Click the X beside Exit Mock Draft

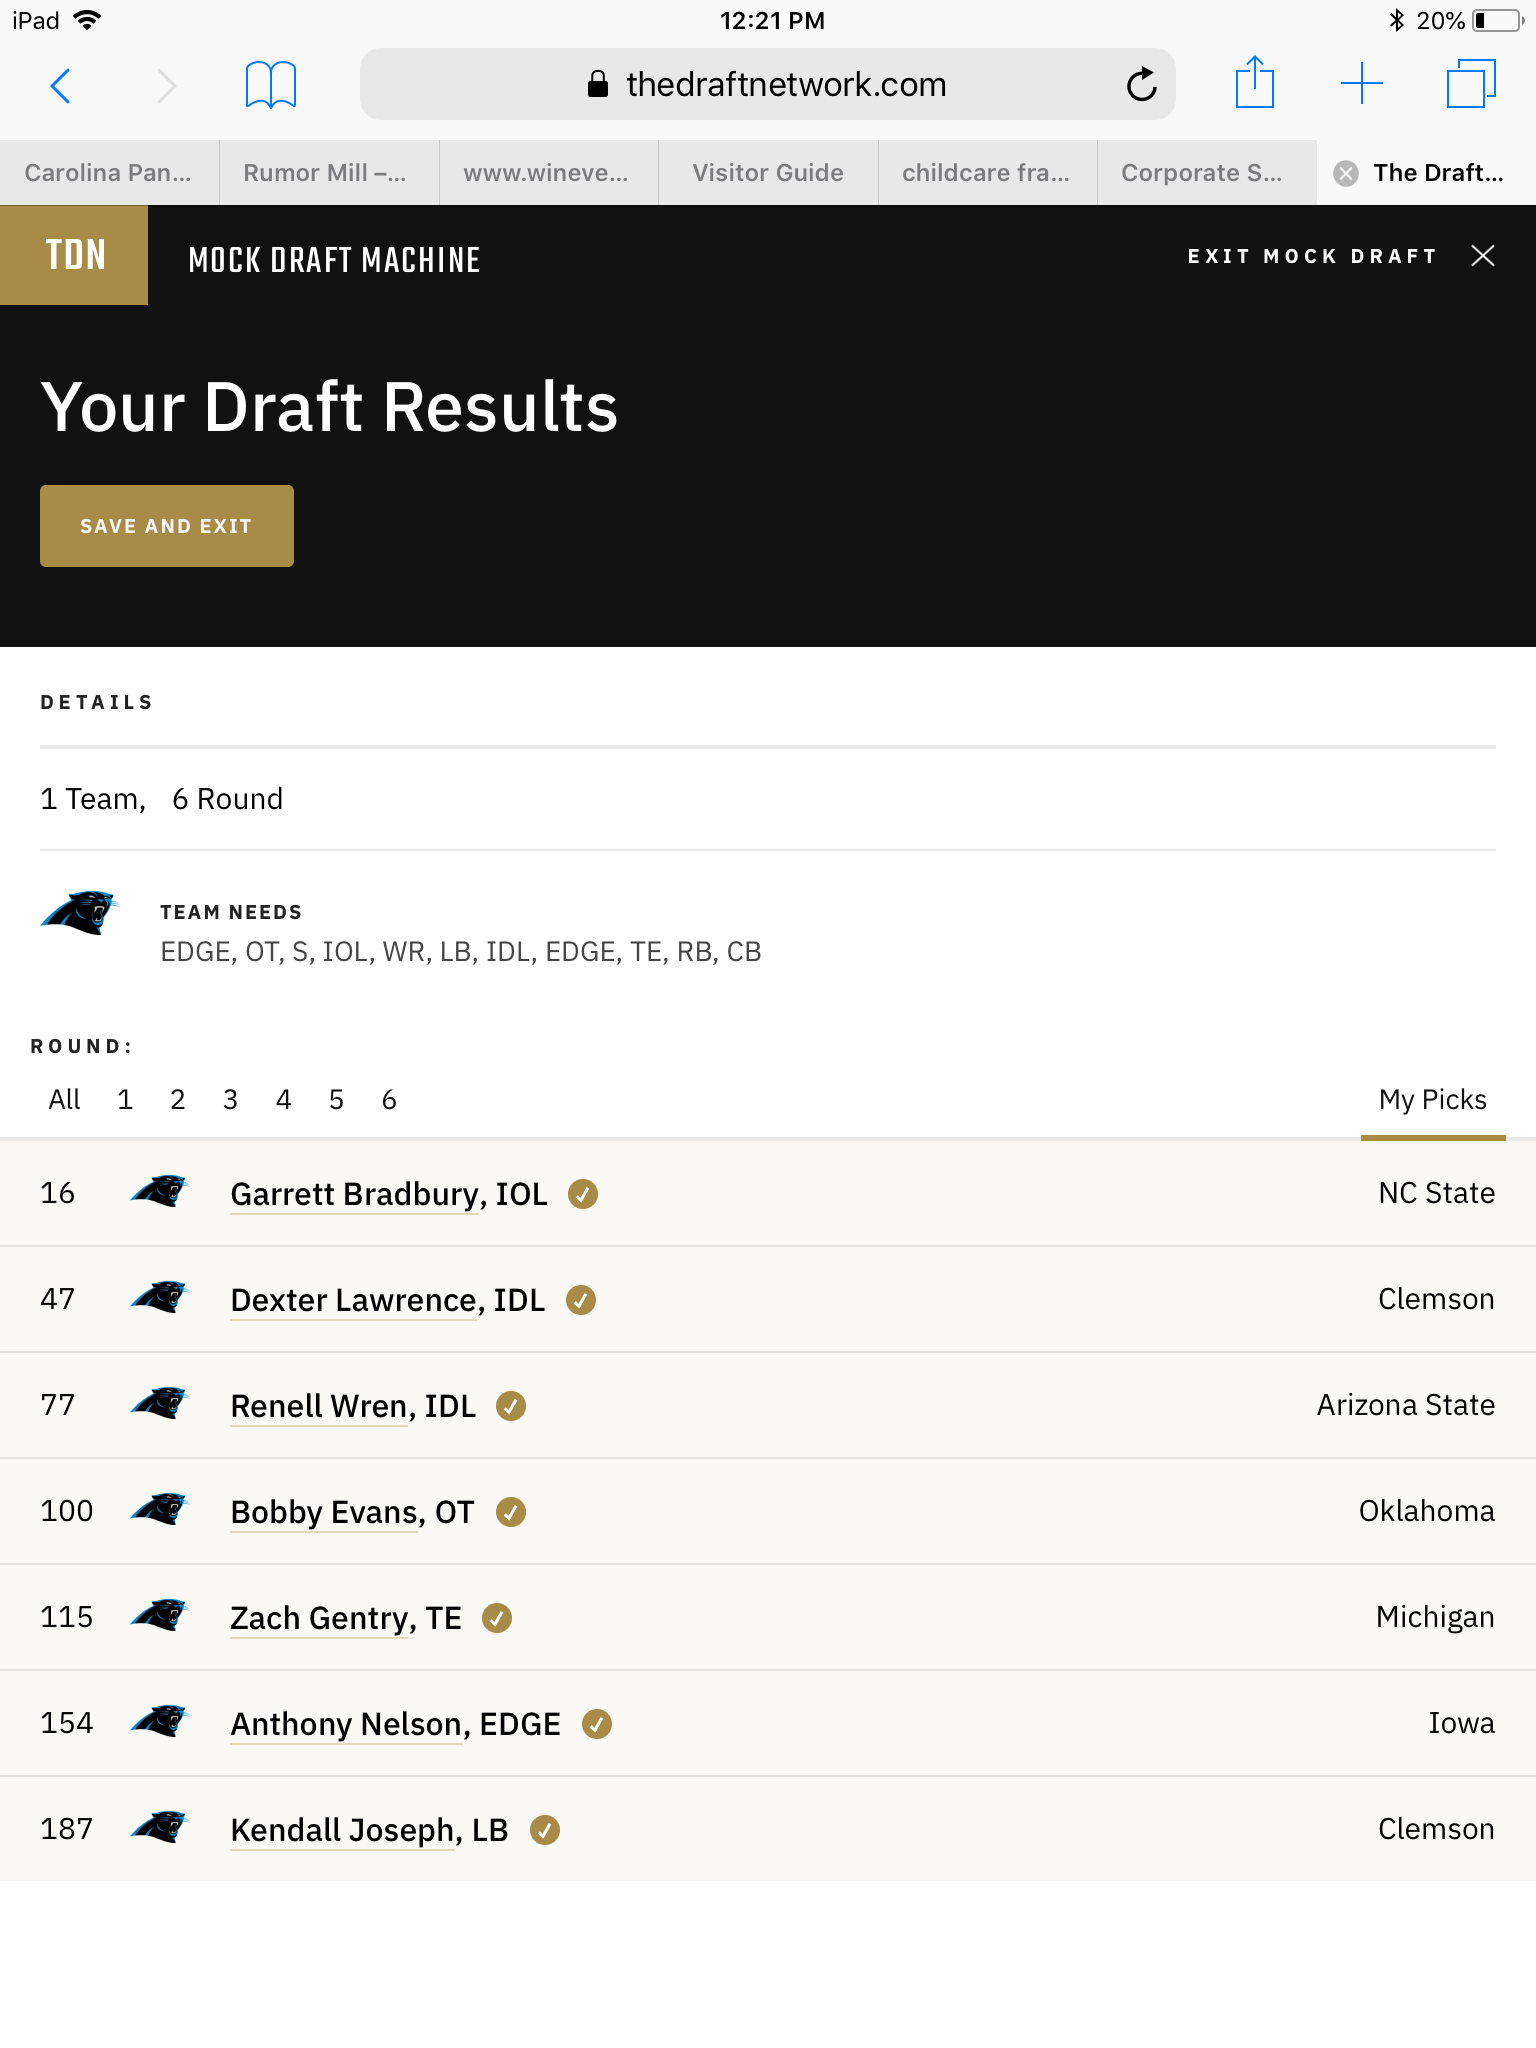click(x=1483, y=256)
